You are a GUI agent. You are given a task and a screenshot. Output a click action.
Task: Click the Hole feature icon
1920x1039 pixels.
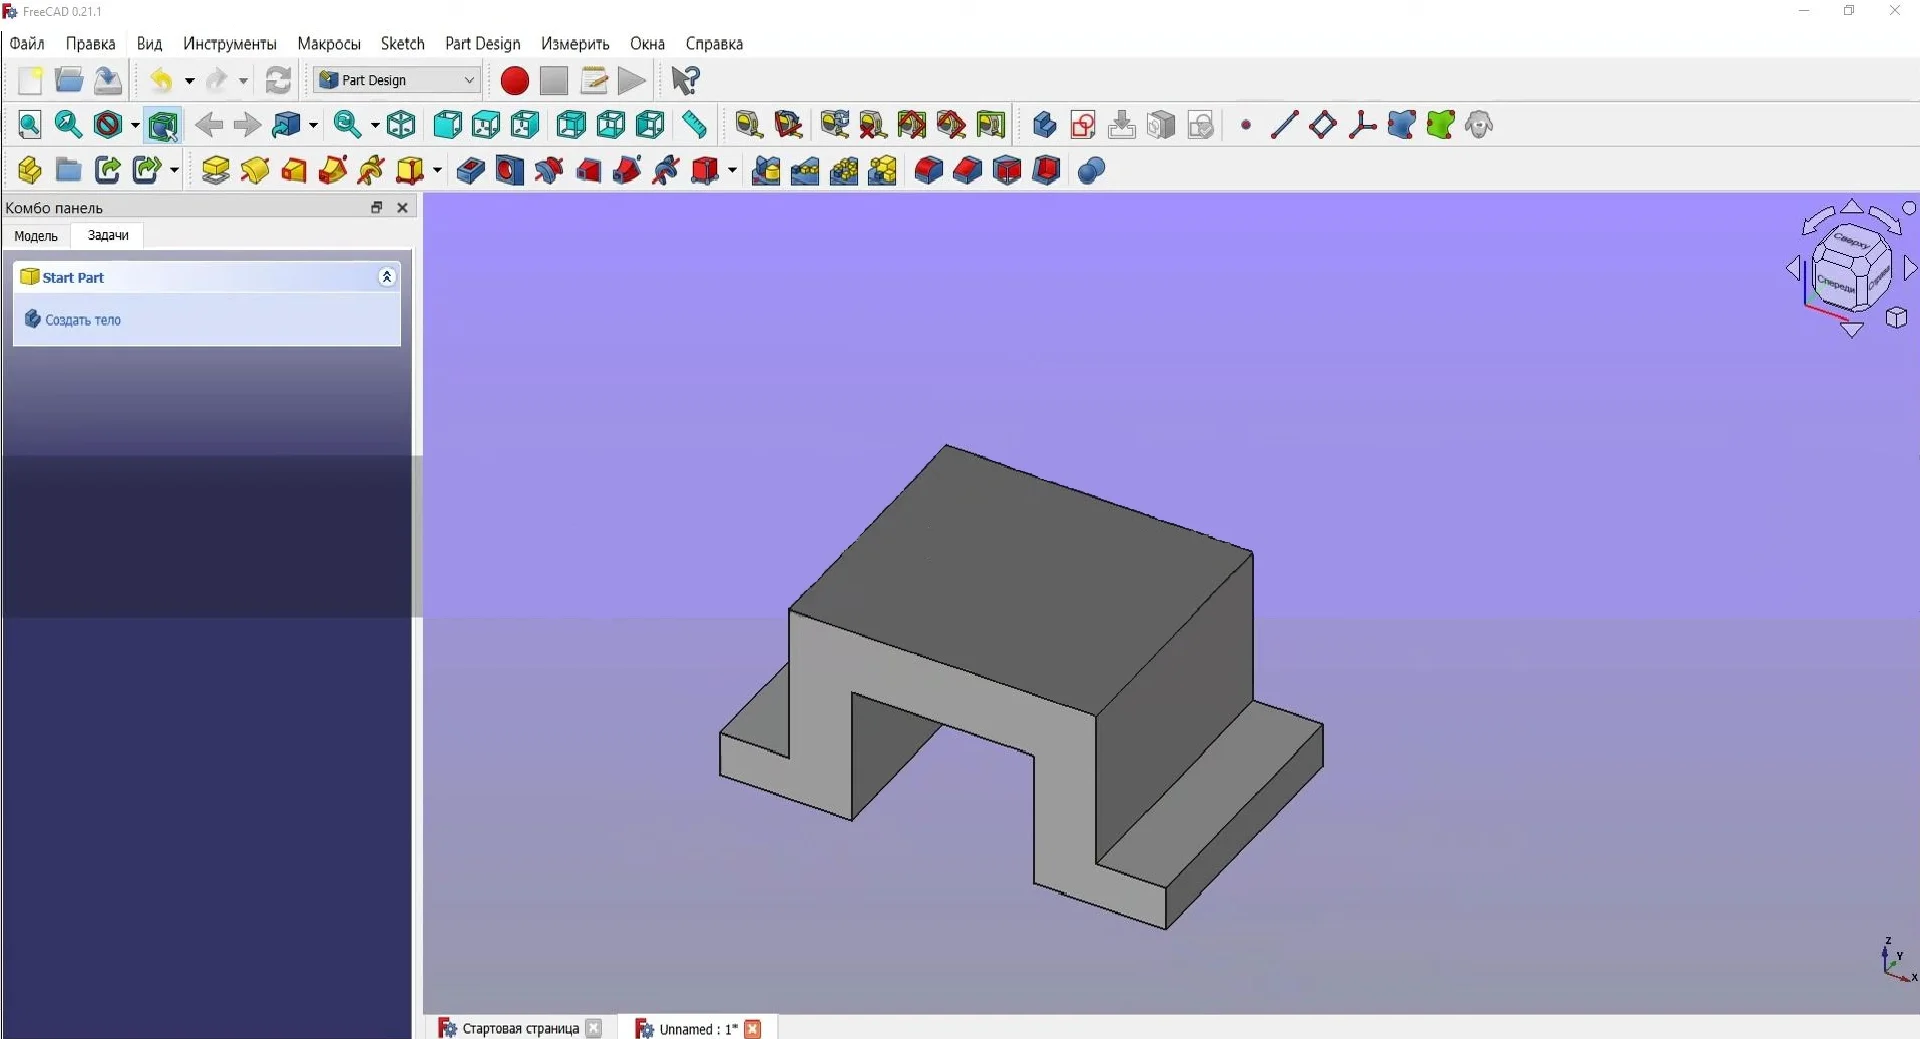tap(509, 171)
